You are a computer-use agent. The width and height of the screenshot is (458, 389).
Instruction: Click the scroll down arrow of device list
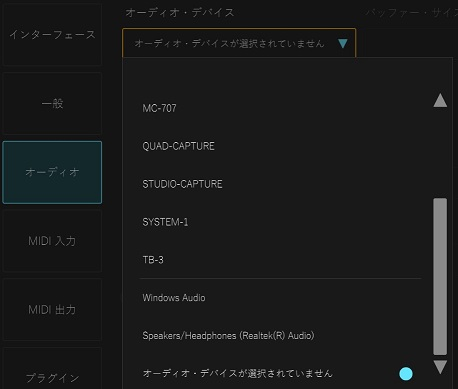click(440, 367)
